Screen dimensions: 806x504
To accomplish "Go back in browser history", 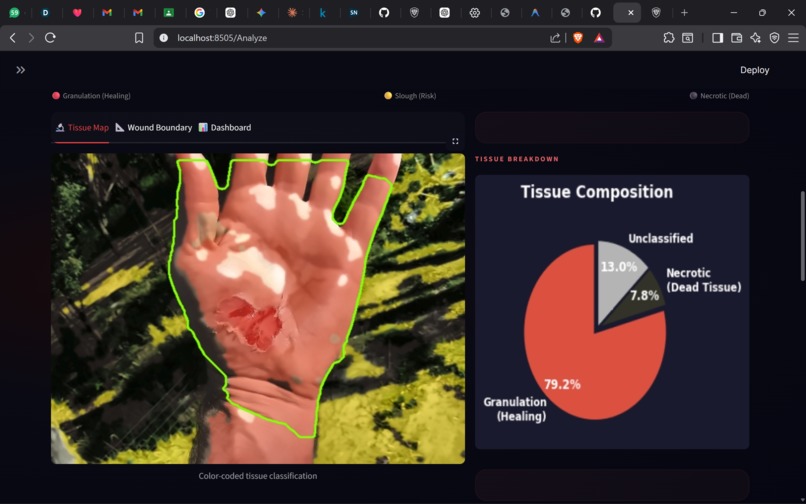I will point(13,38).
